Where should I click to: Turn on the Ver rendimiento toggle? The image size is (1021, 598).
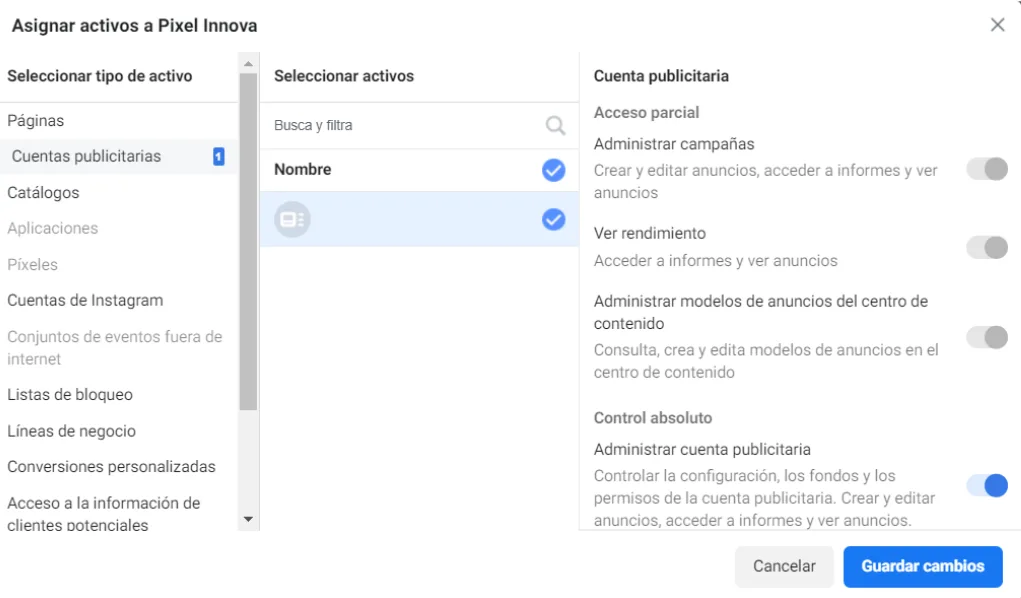(986, 247)
